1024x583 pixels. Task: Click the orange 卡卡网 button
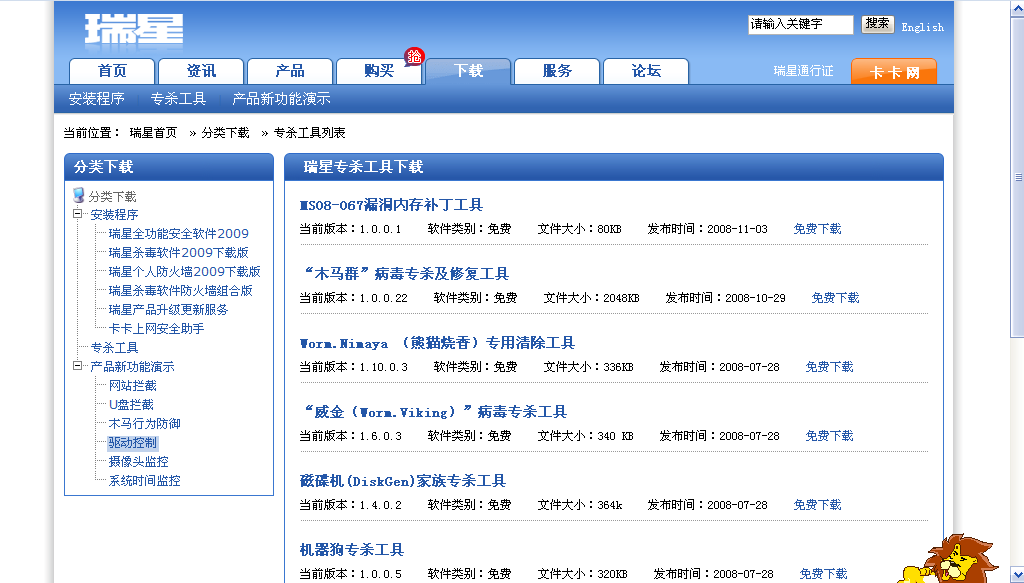(x=894, y=72)
